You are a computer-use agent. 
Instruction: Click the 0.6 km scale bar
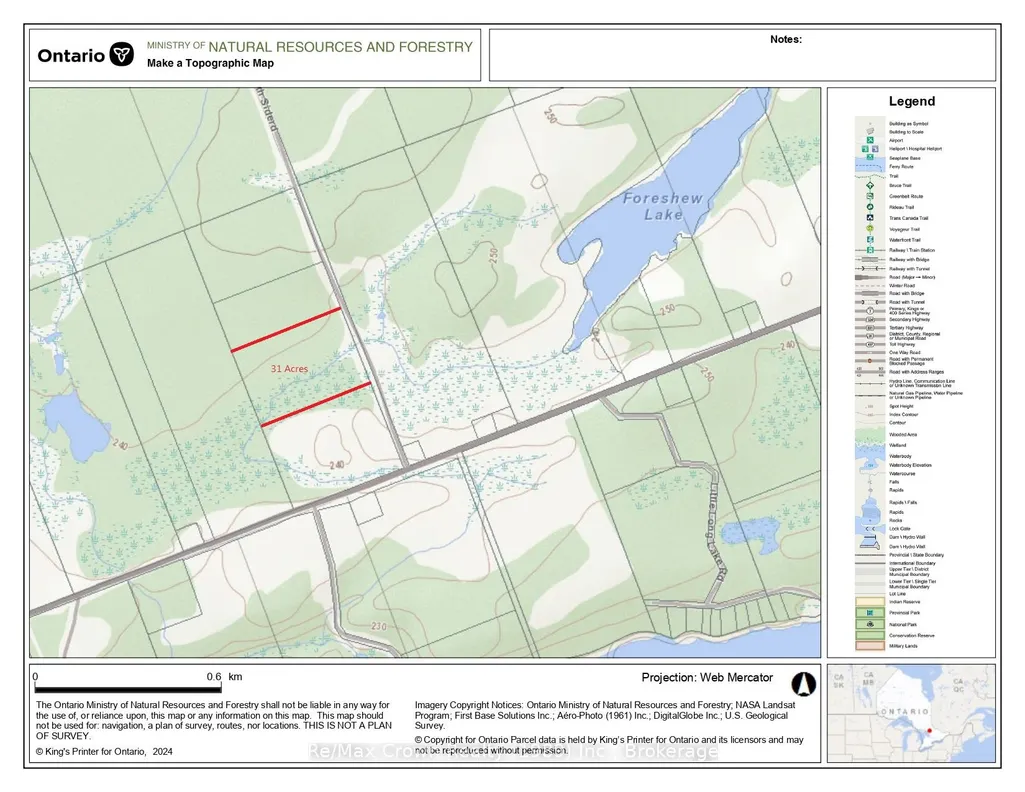127,689
